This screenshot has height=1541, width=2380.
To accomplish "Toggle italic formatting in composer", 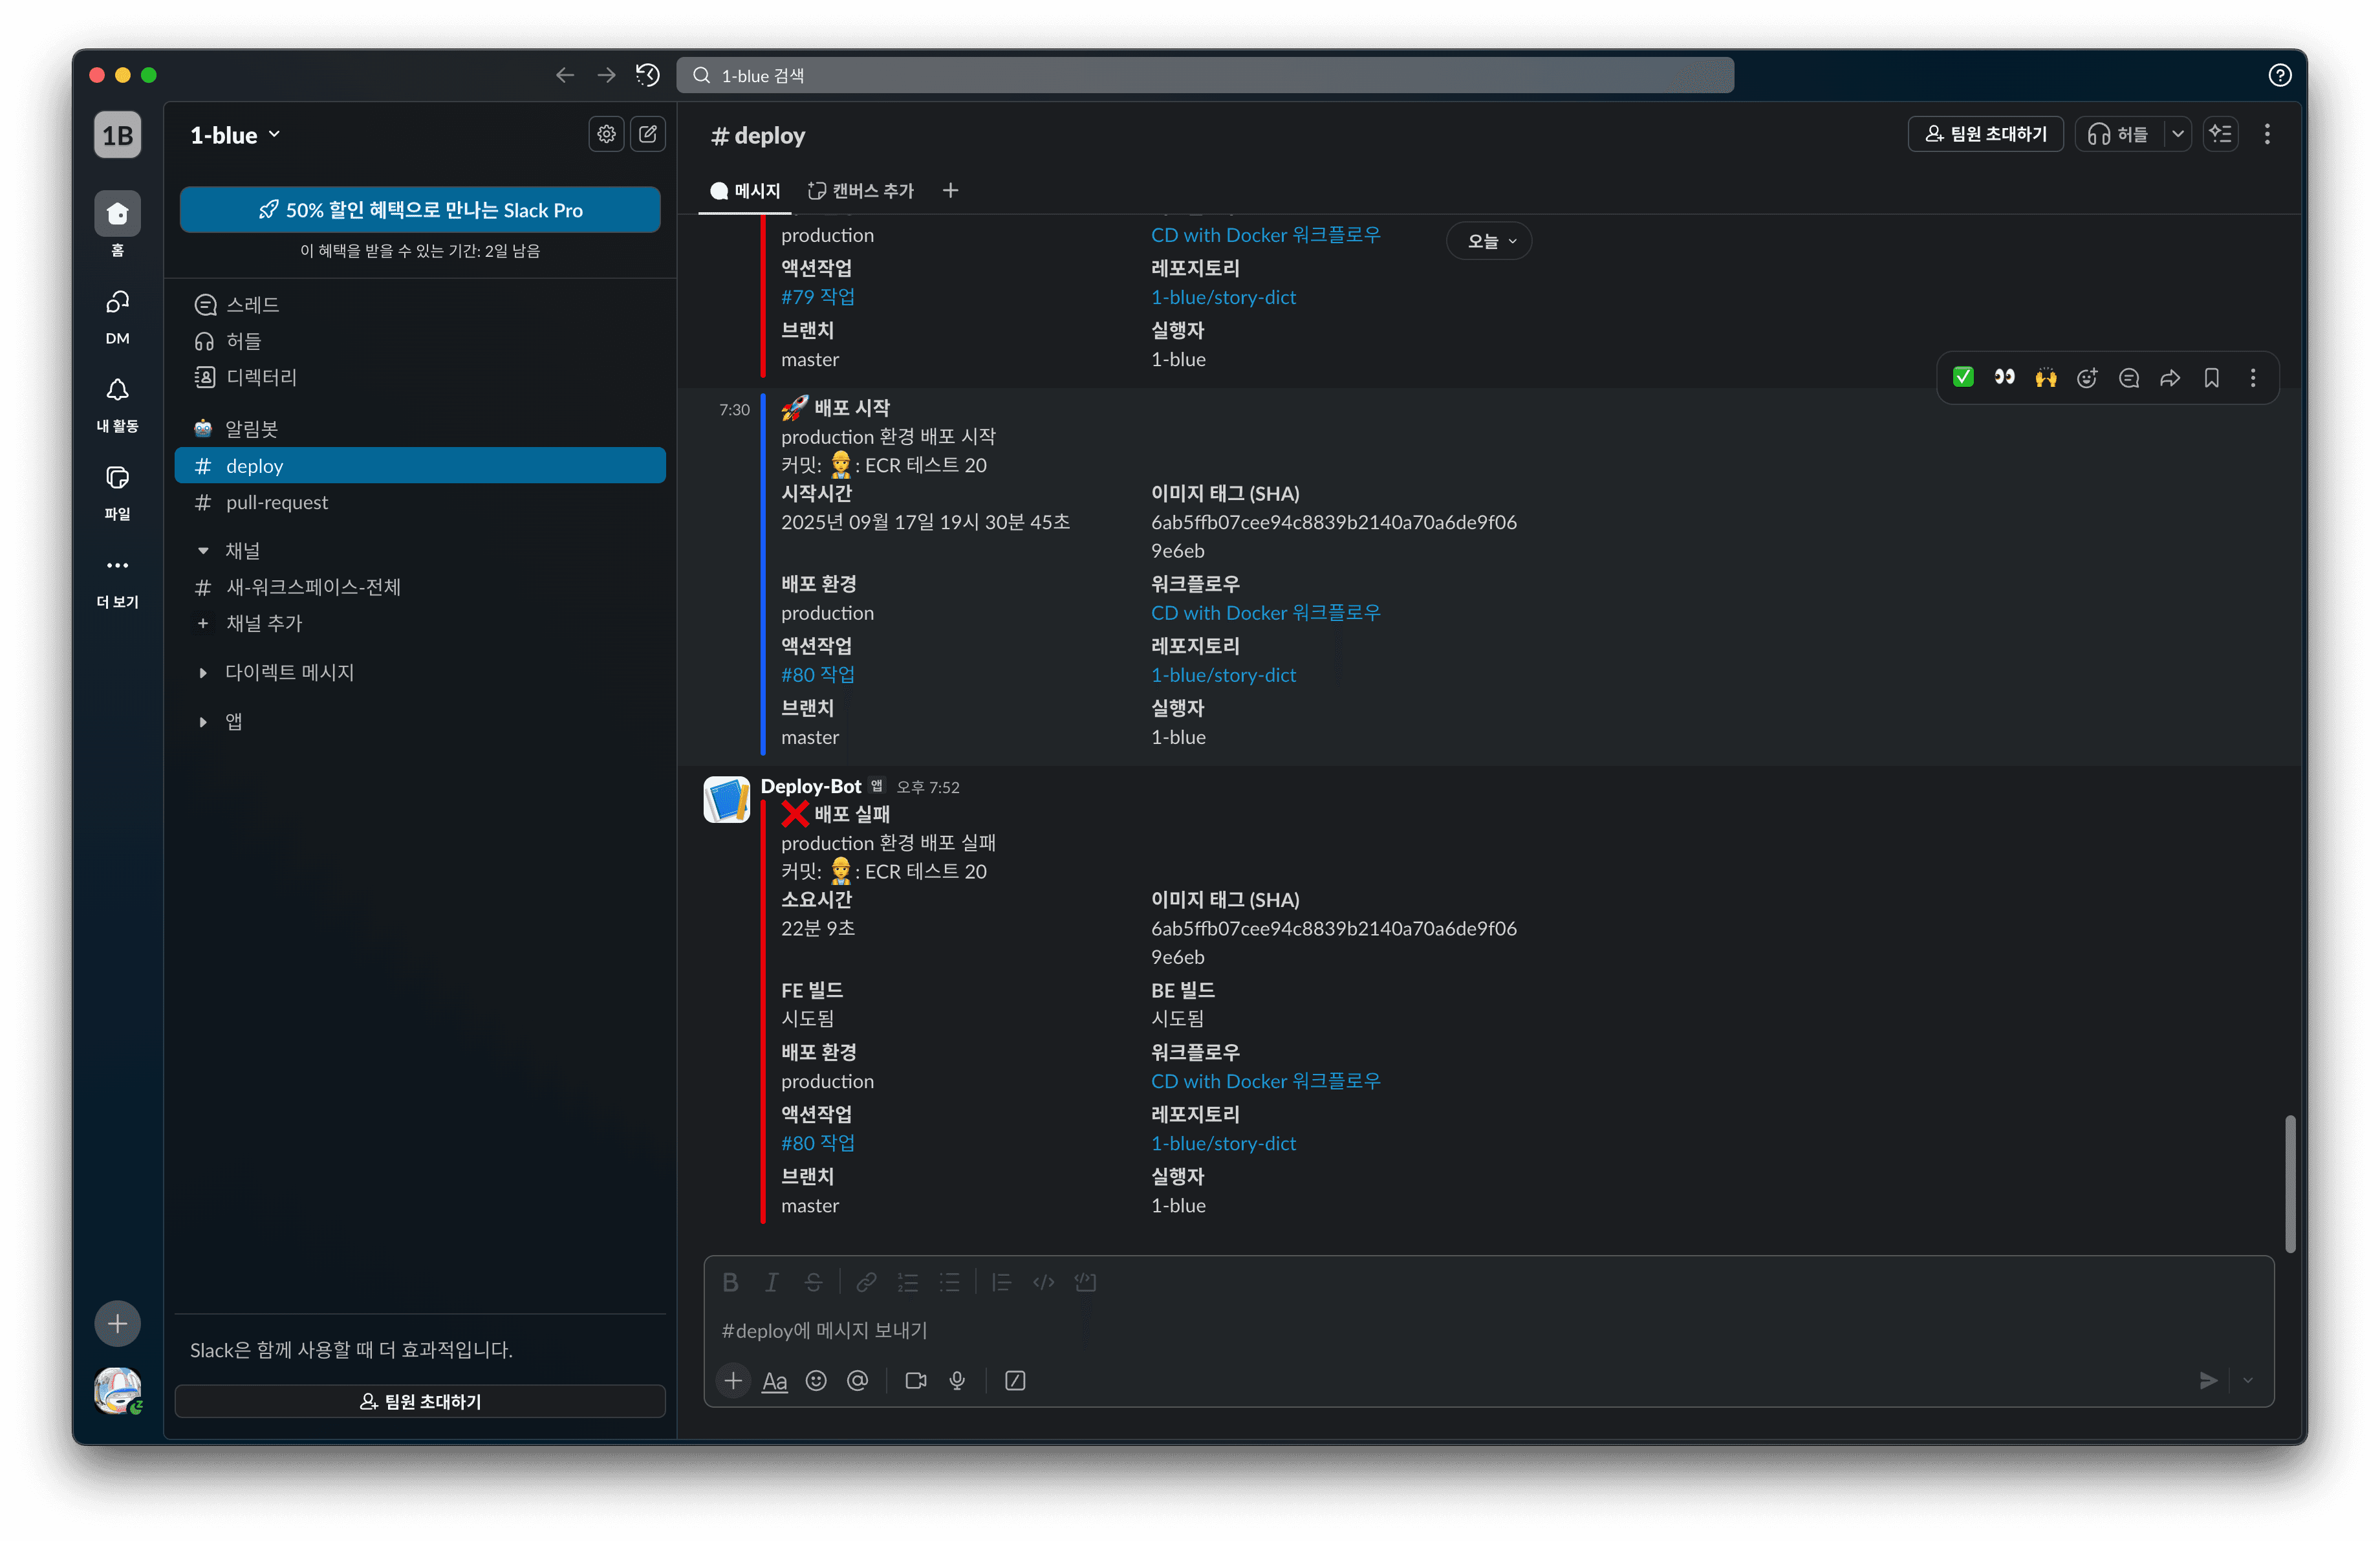I will click(771, 1282).
